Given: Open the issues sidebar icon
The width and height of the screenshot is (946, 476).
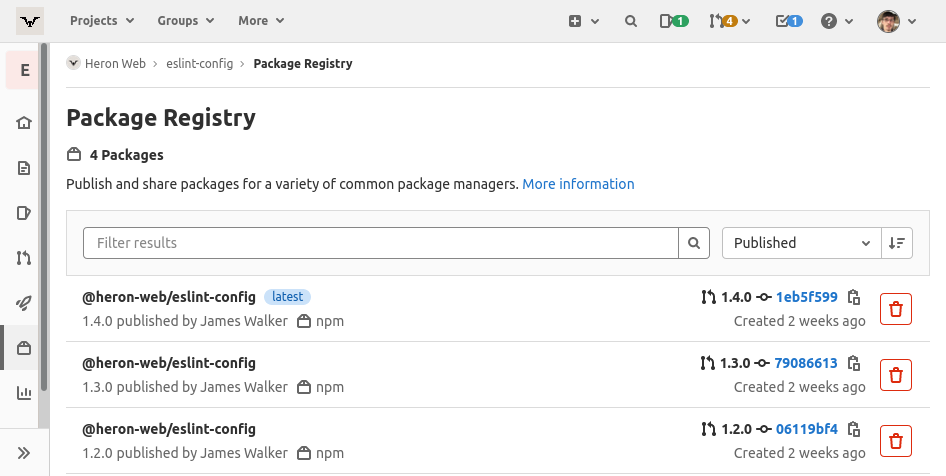Looking at the screenshot, I should [24, 213].
